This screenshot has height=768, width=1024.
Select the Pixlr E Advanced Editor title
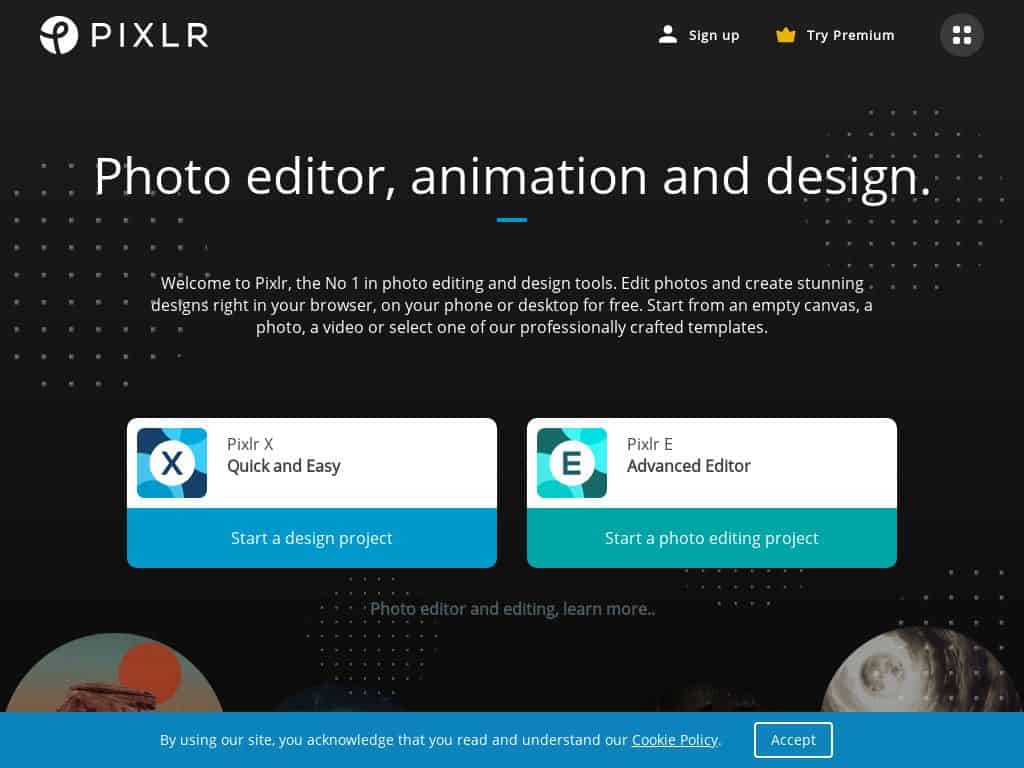tap(688, 455)
